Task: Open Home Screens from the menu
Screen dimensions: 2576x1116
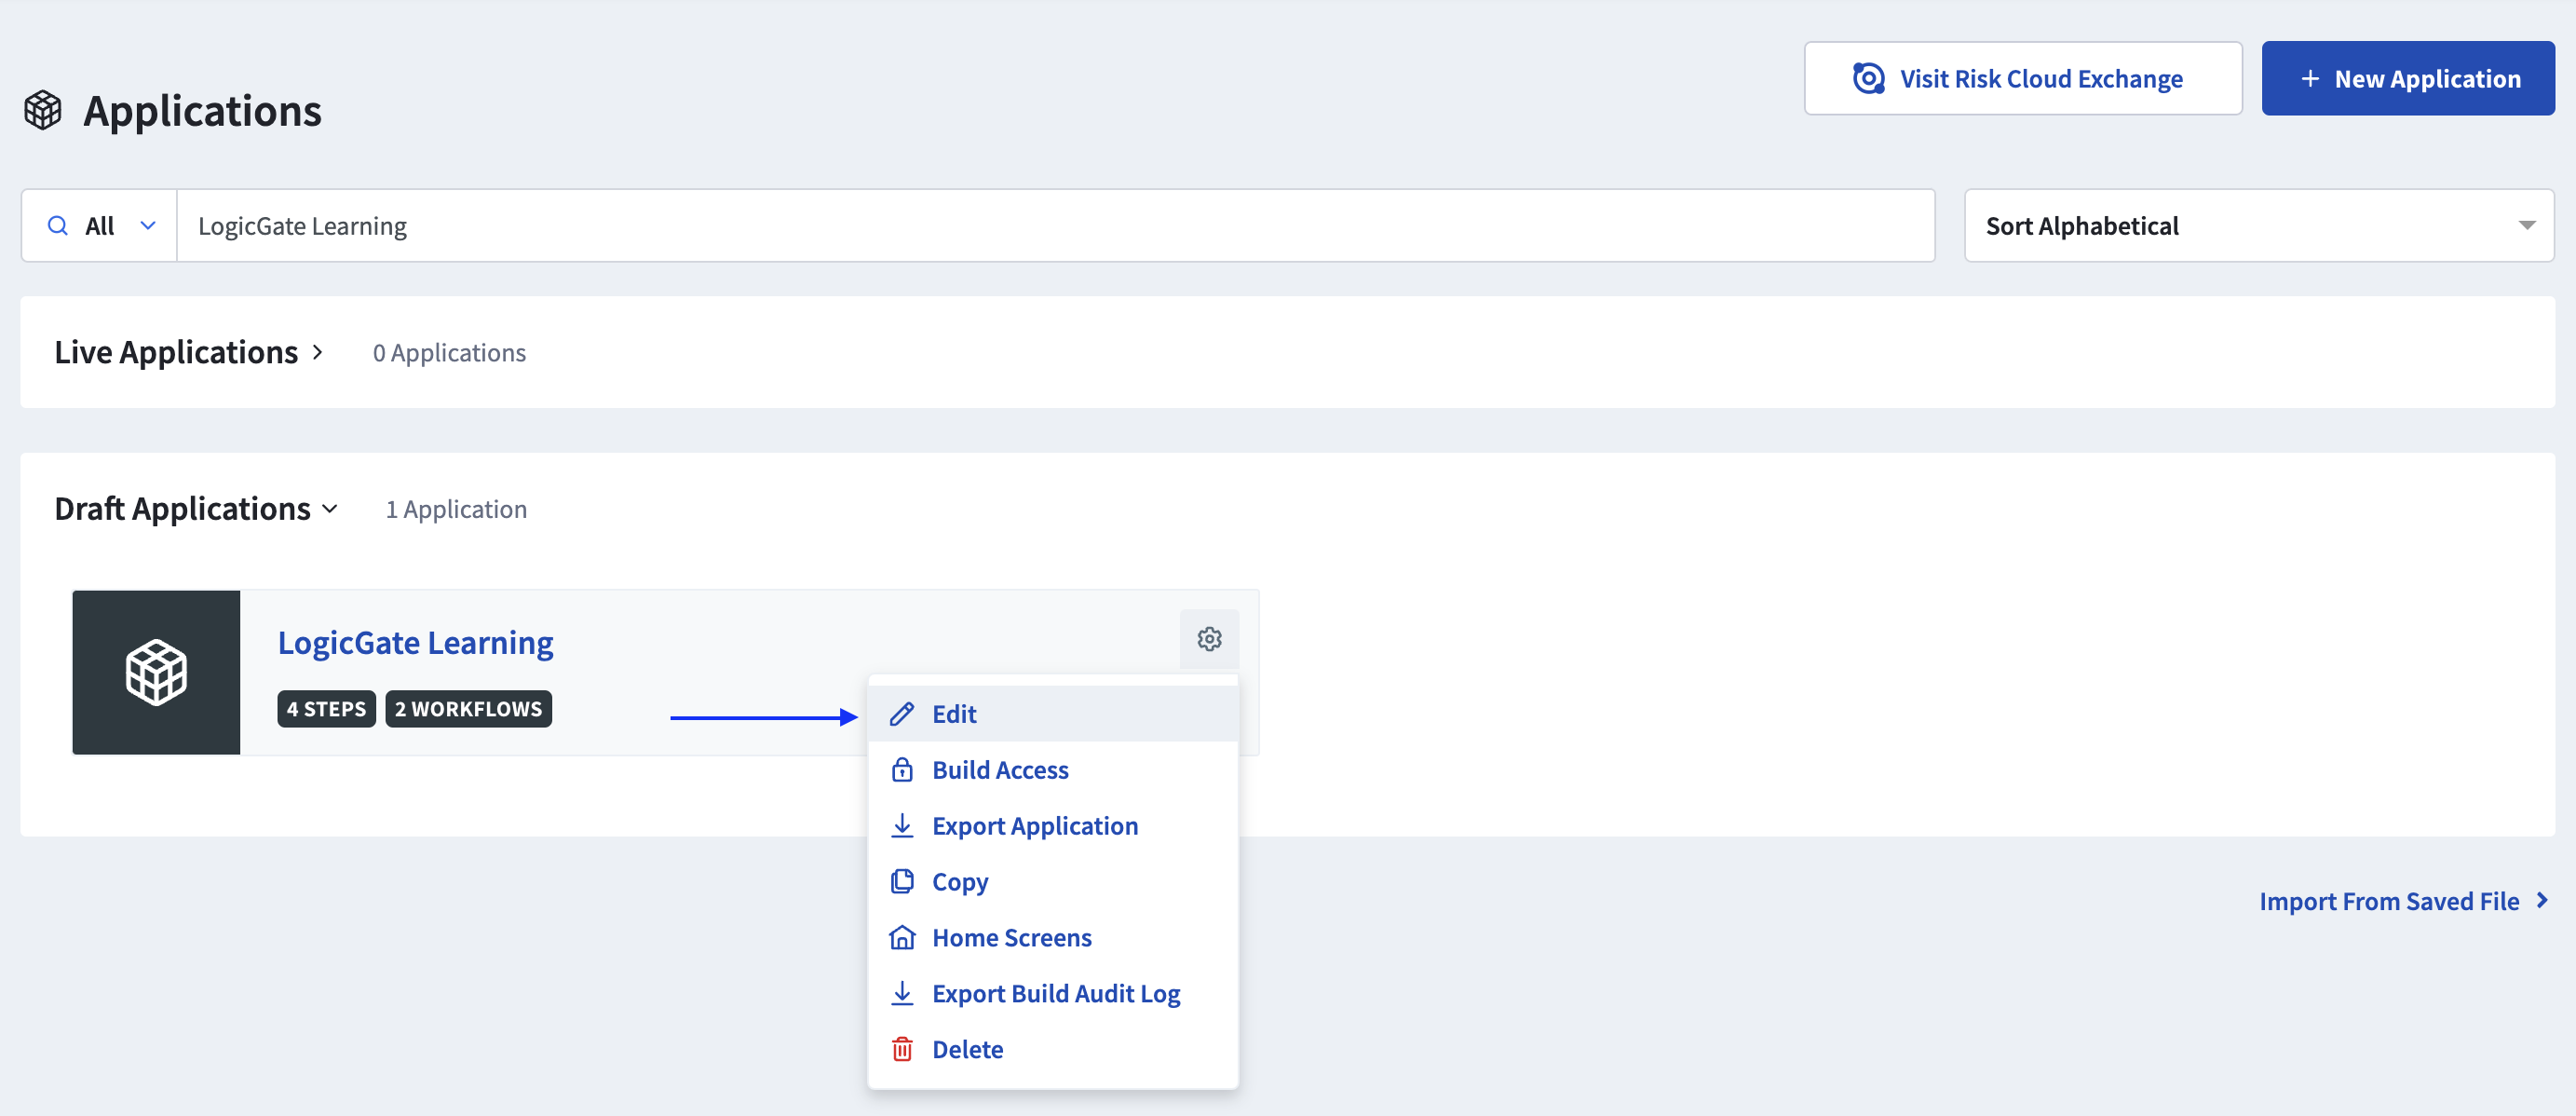Action: point(1053,938)
